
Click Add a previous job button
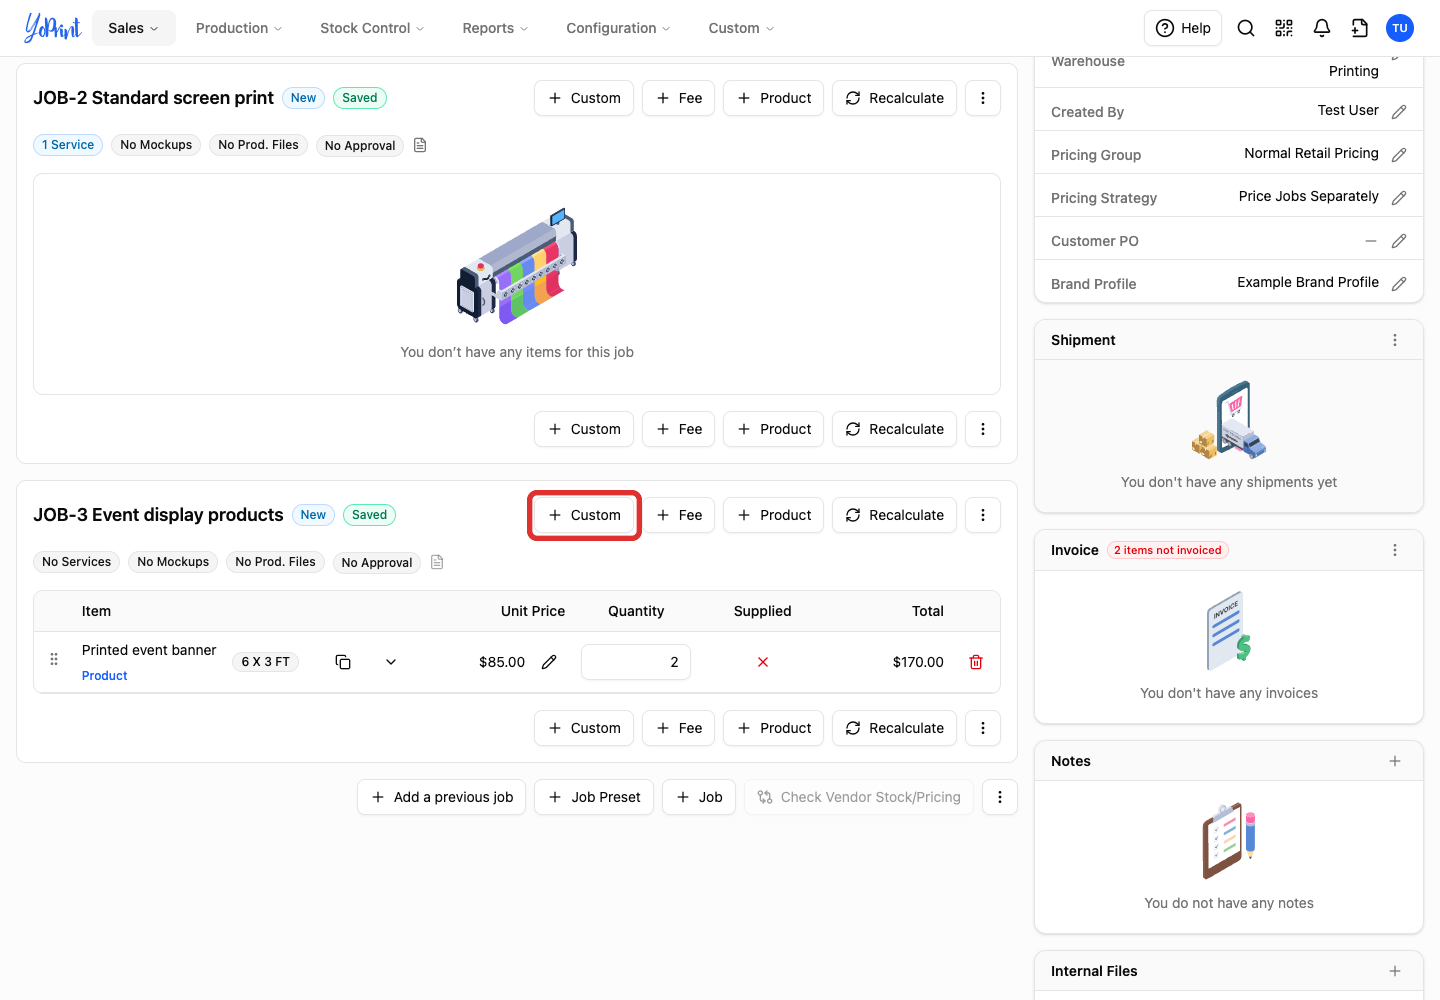[x=441, y=797]
